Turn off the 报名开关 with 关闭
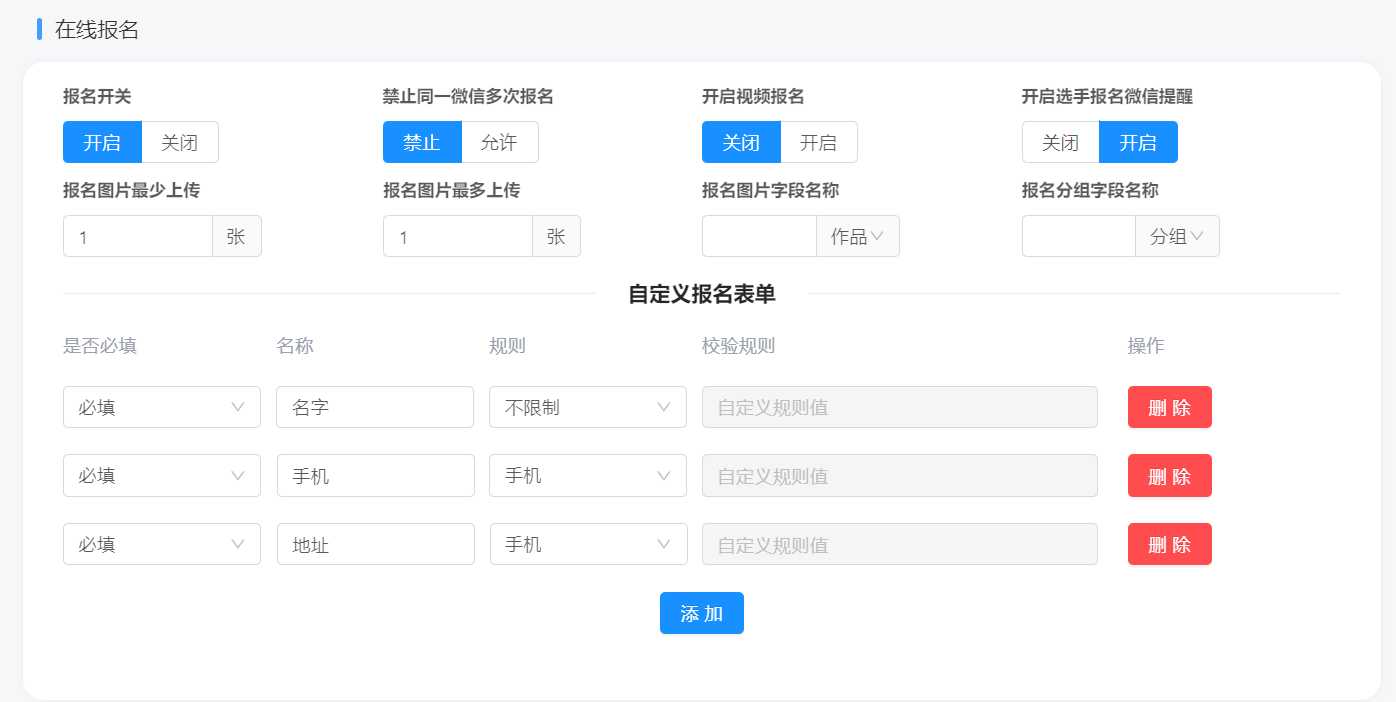Image resolution: width=1396 pixels, height=702 pixels. pos(180,142)
